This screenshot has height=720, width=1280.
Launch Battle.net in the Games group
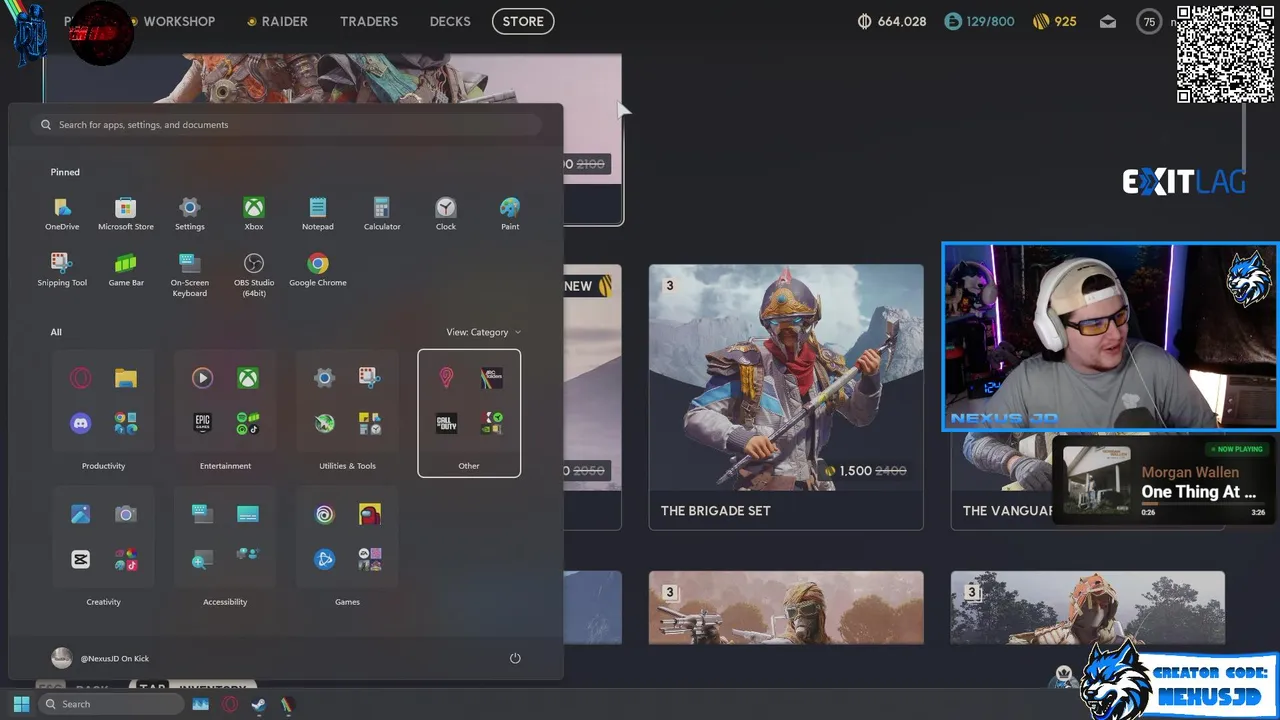pos(325,559)
